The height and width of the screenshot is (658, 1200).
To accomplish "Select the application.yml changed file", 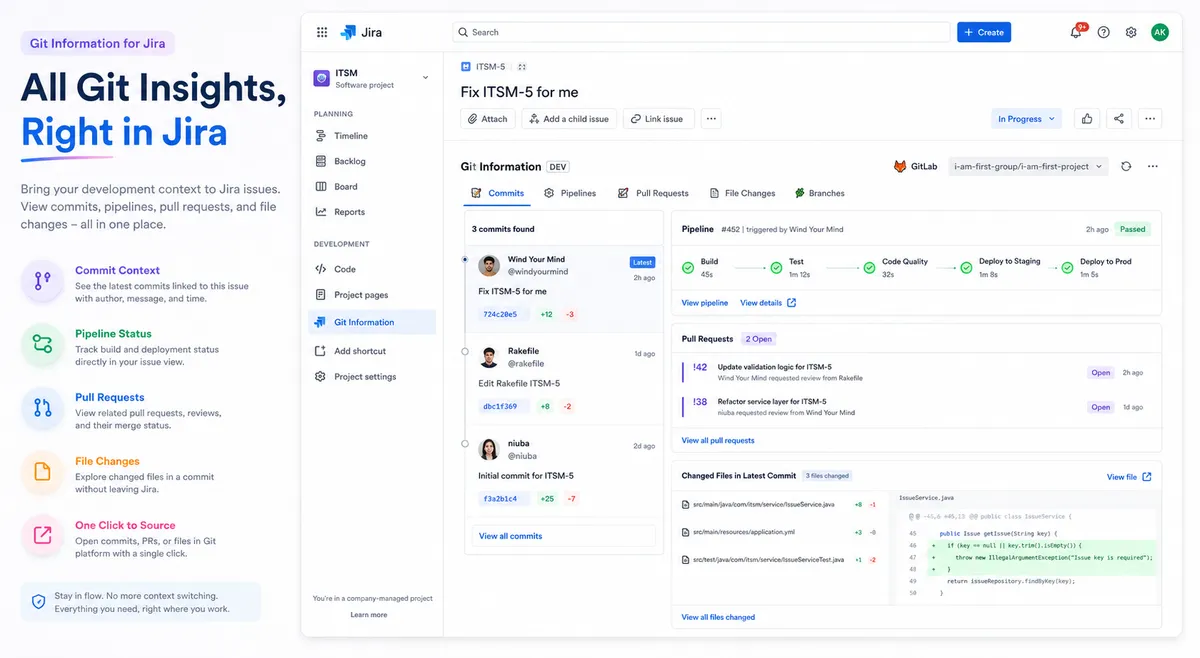I will coord(780,532).
